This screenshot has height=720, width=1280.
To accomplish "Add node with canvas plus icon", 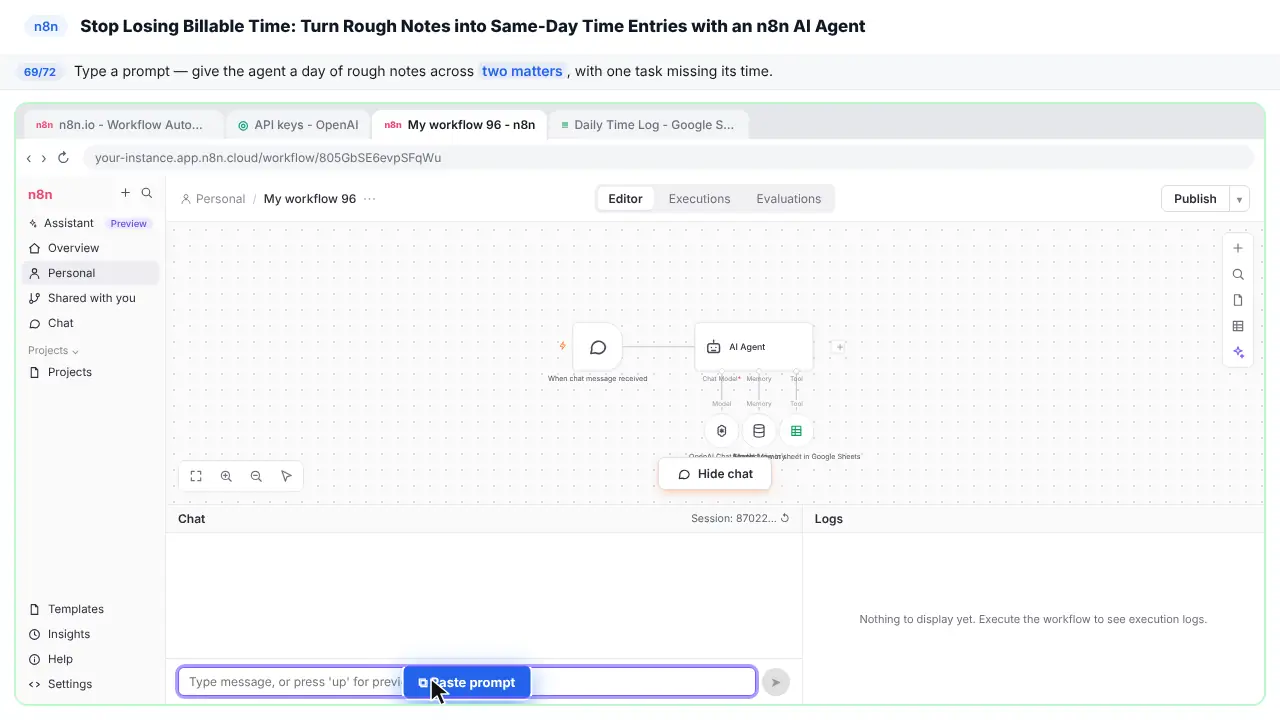I will [1238, 248].
